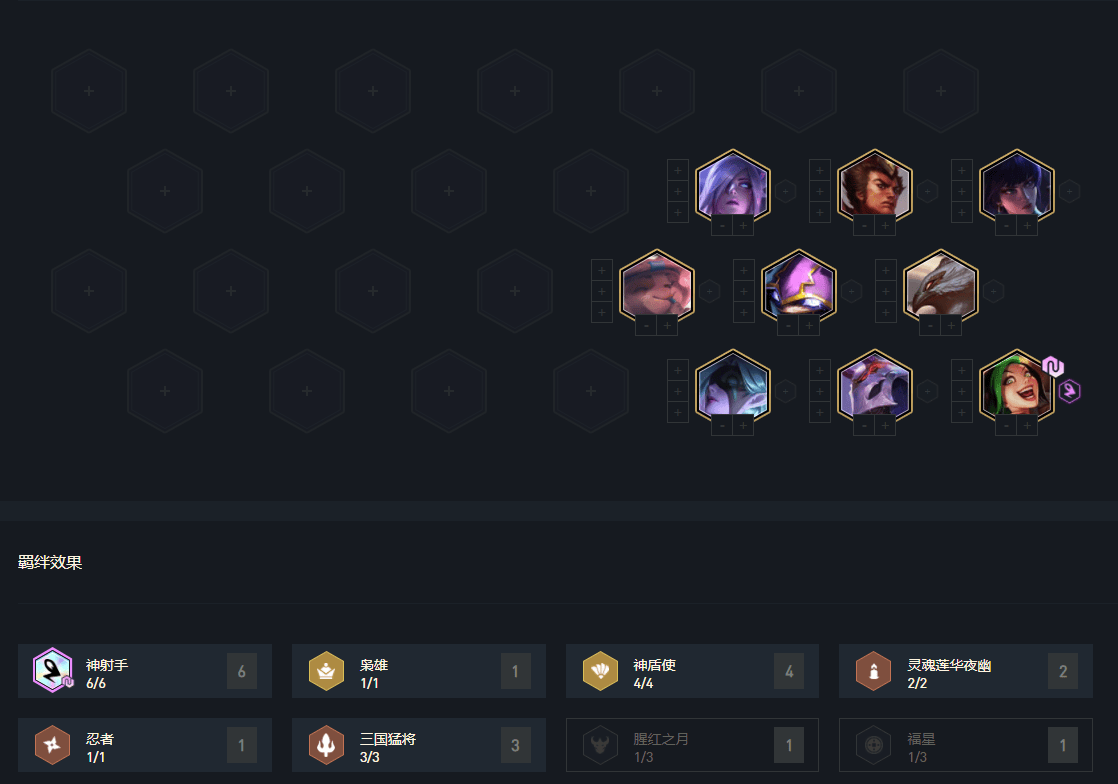Select the 神射手 trait icon
Screen dimensions: 1118x784
(x=53, y=671)
